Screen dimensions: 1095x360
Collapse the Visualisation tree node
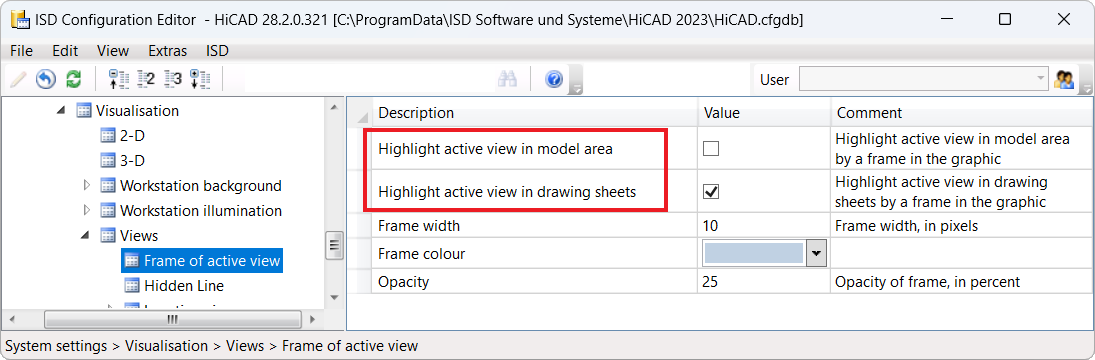[62, 110]
